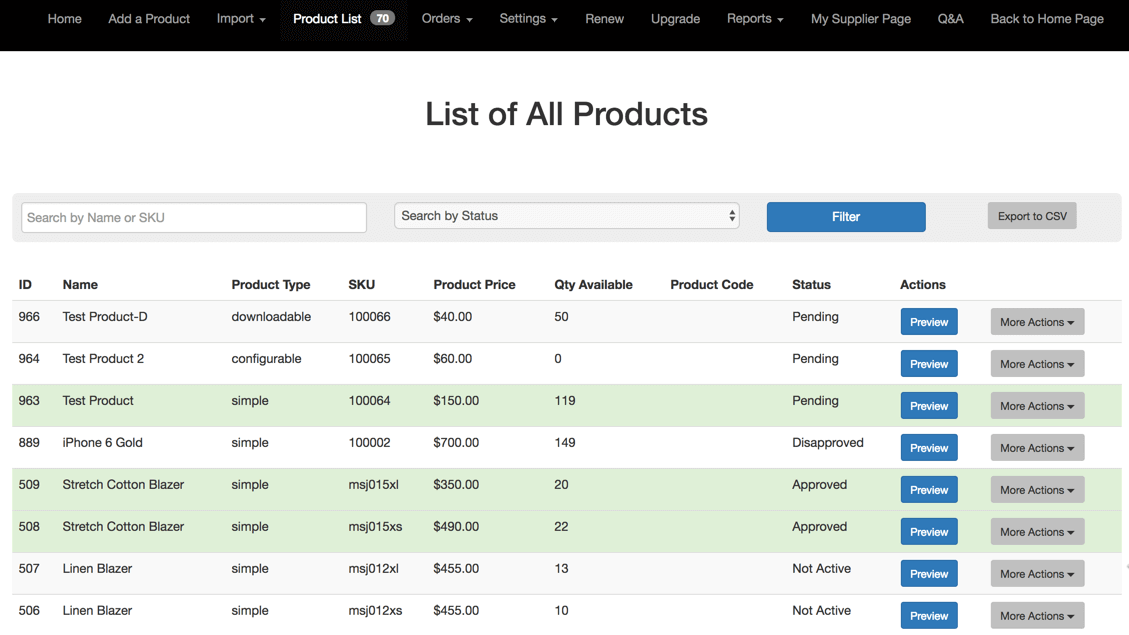Click the Search by Name or SKU field
The height and width of the screenshot is (635, 1129).
click(x=194, y=217)
